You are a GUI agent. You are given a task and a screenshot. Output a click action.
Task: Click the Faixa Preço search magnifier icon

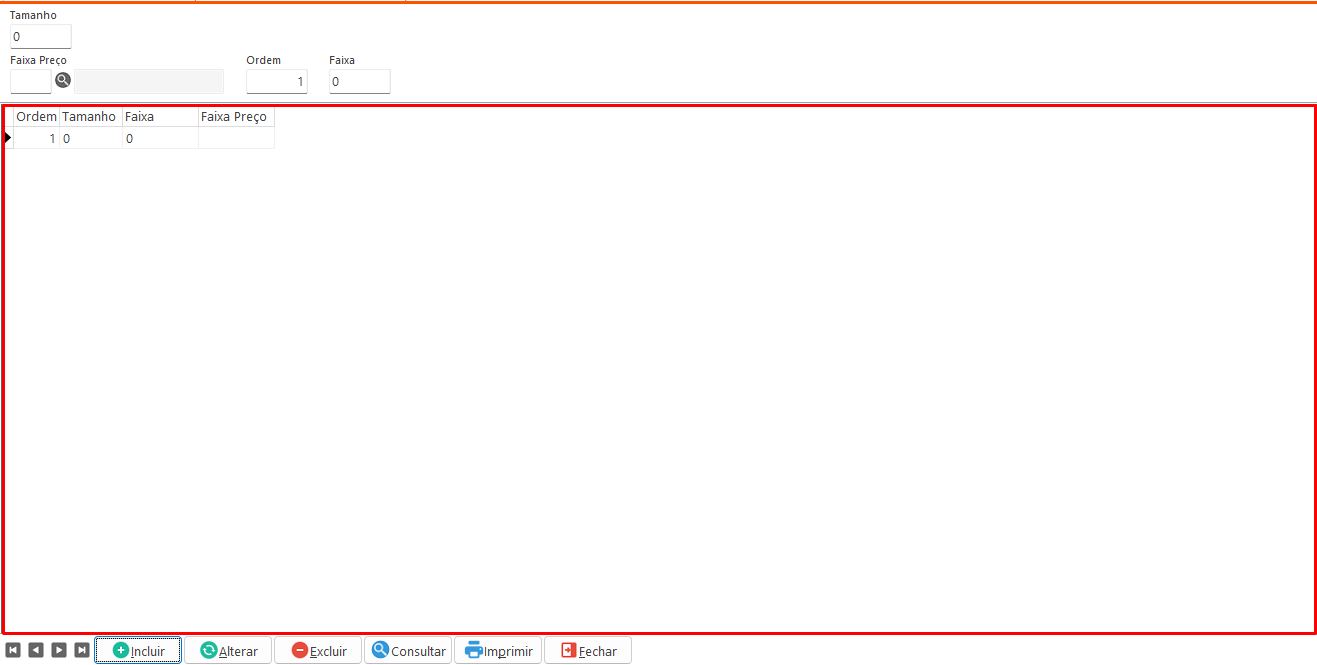63,81
